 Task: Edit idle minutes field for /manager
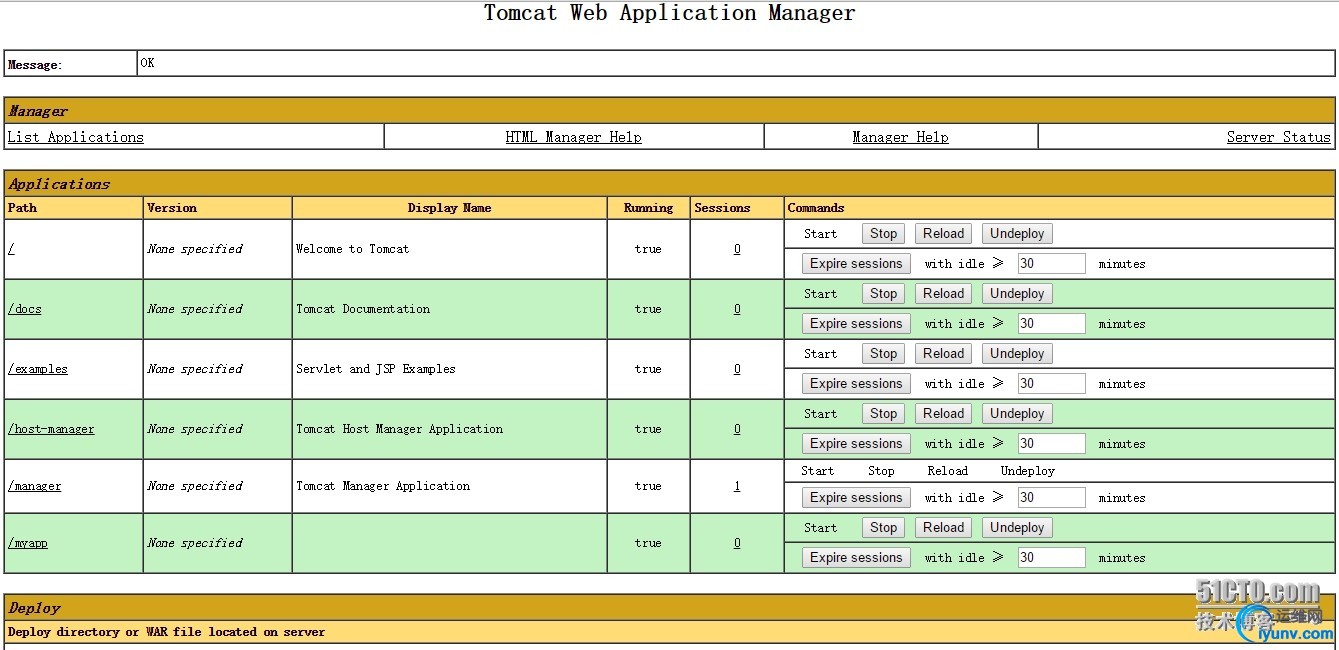(1051, 498)
